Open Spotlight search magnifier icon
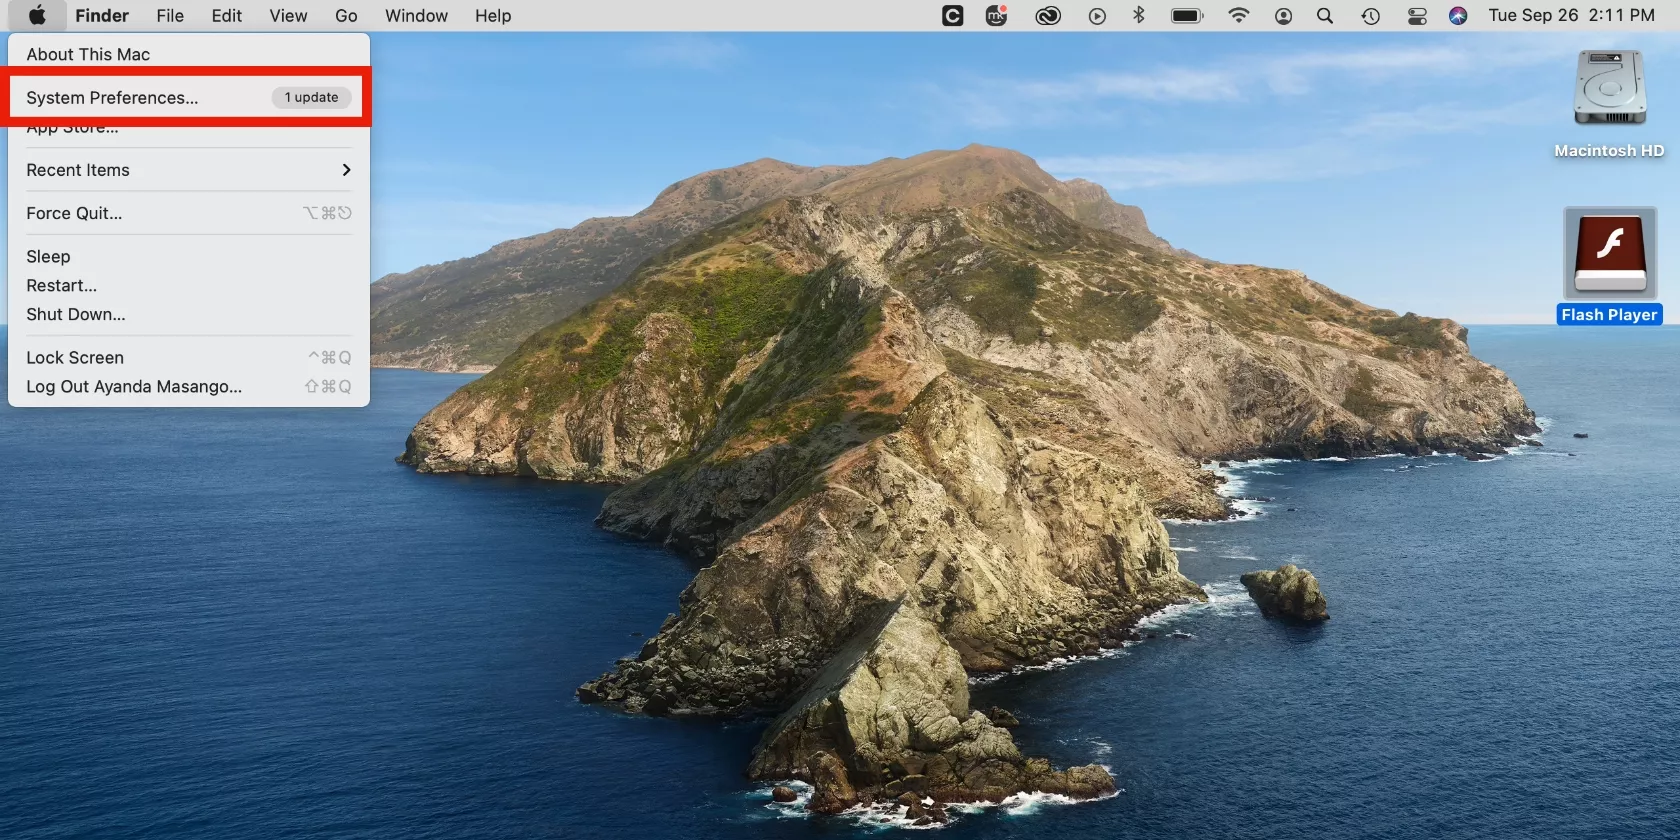The width and height of the screenshot is (1680, 840). (x=1325, y=16)
